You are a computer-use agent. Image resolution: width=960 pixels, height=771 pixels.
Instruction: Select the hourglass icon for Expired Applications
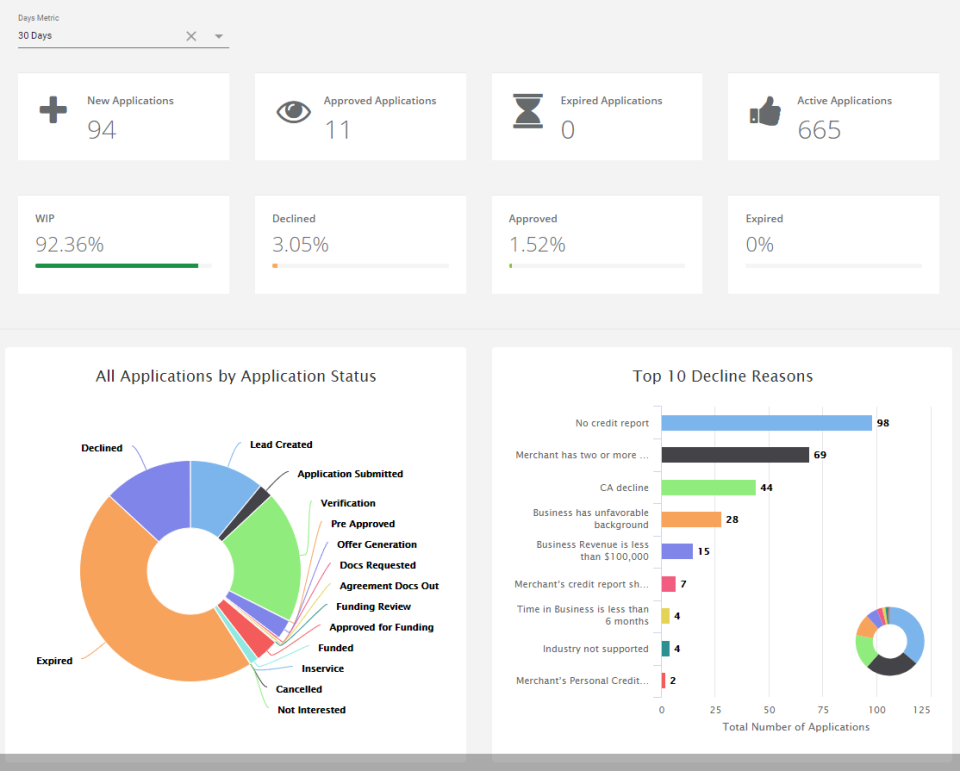(529, 110)
